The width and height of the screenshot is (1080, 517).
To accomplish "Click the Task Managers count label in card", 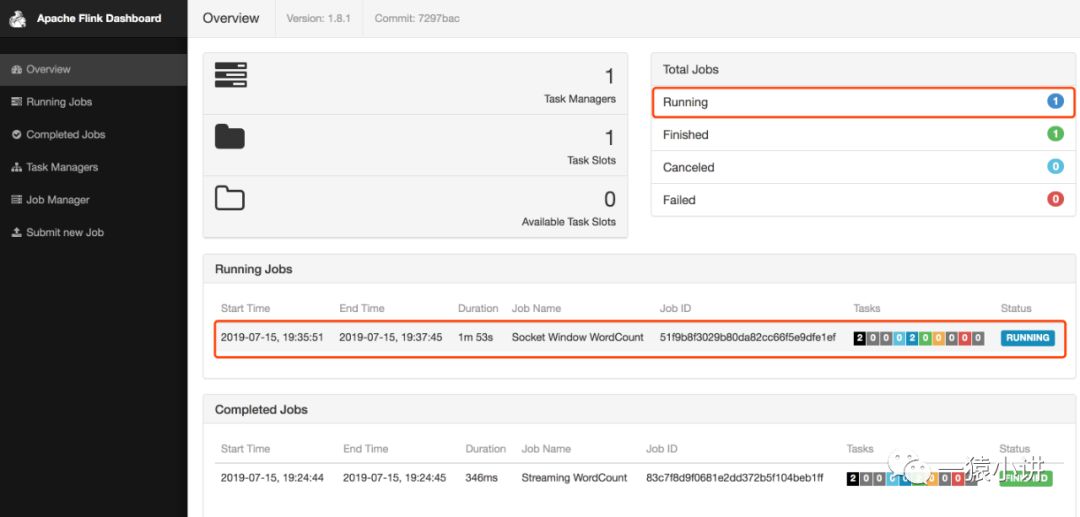I will (580, 99).
